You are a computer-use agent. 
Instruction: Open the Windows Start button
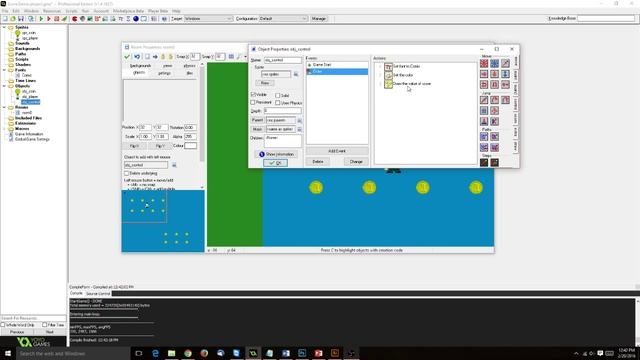[8, 353]
